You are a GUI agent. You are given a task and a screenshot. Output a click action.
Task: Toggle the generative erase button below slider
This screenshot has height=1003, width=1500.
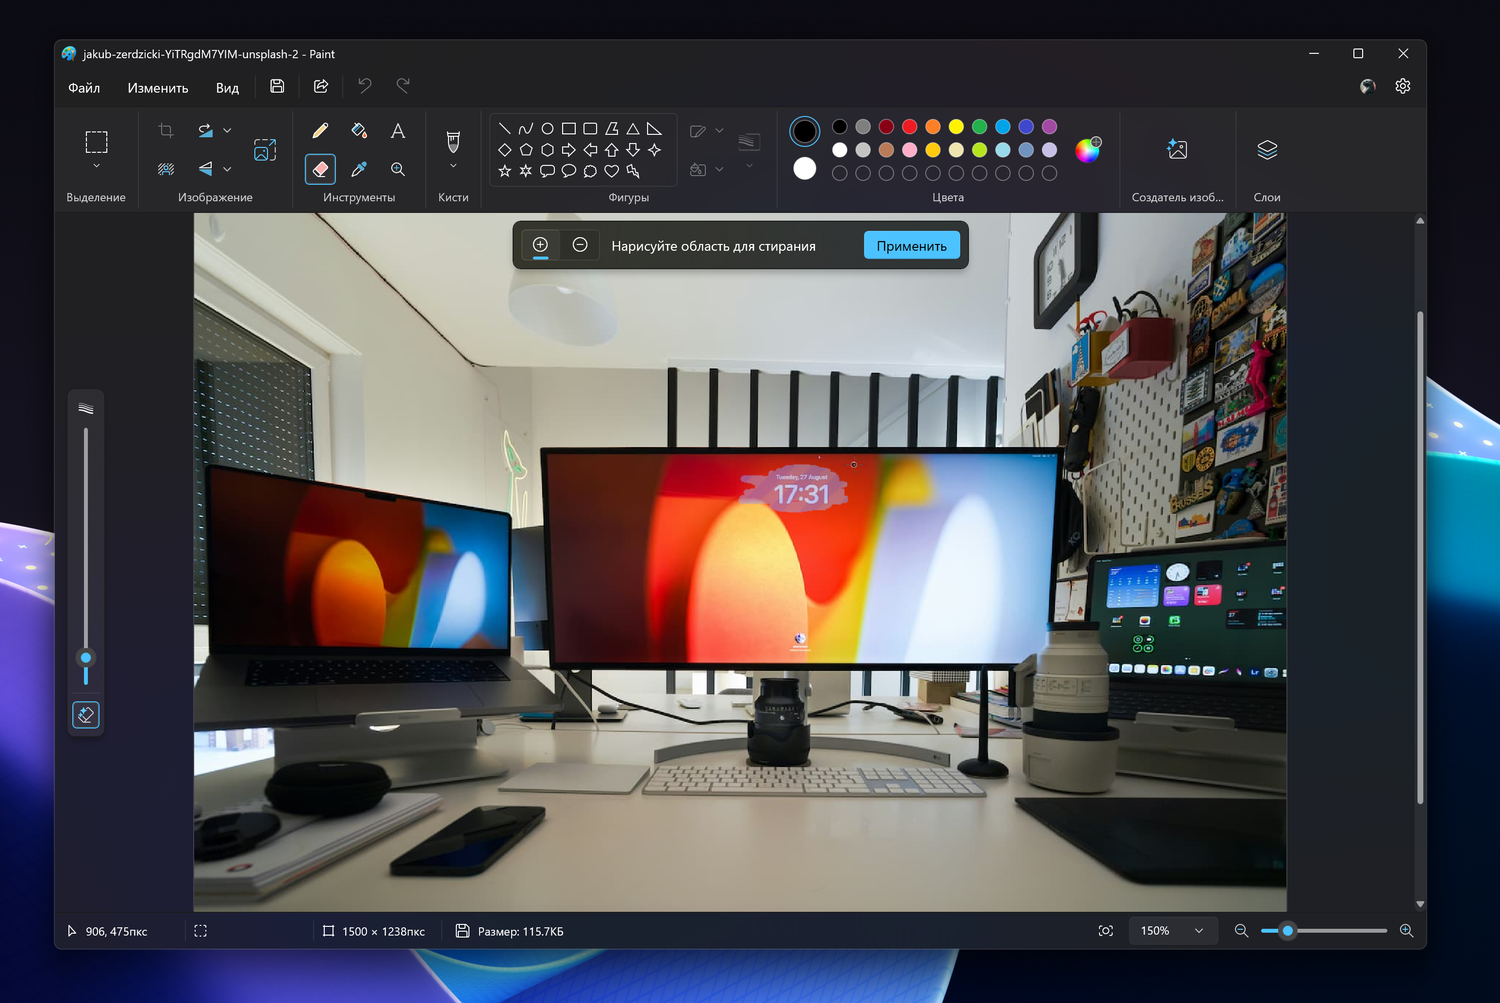[86, 715]
